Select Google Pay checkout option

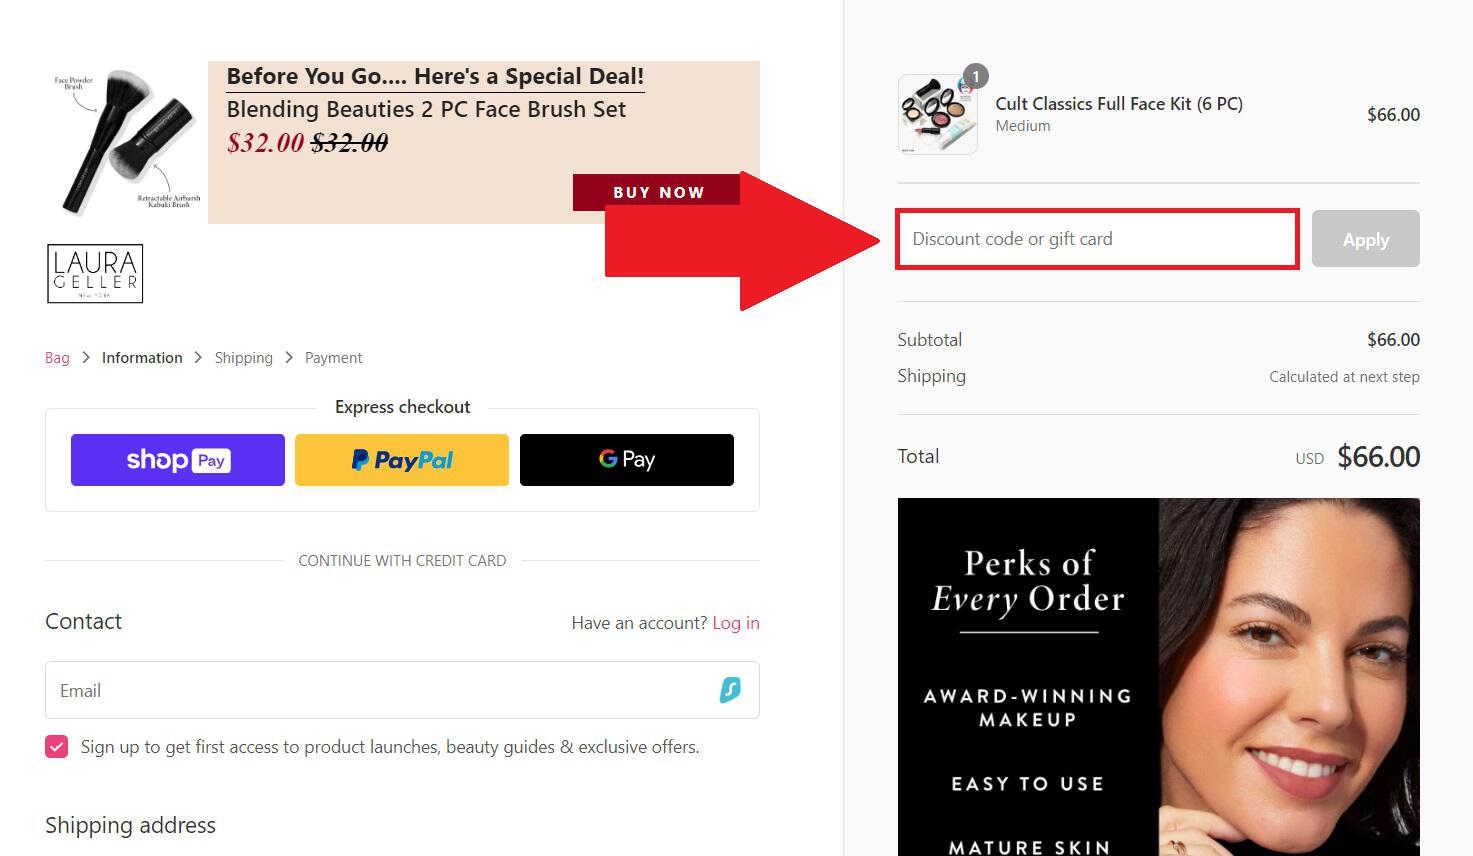pyautogui.click(x=627, y=460)
